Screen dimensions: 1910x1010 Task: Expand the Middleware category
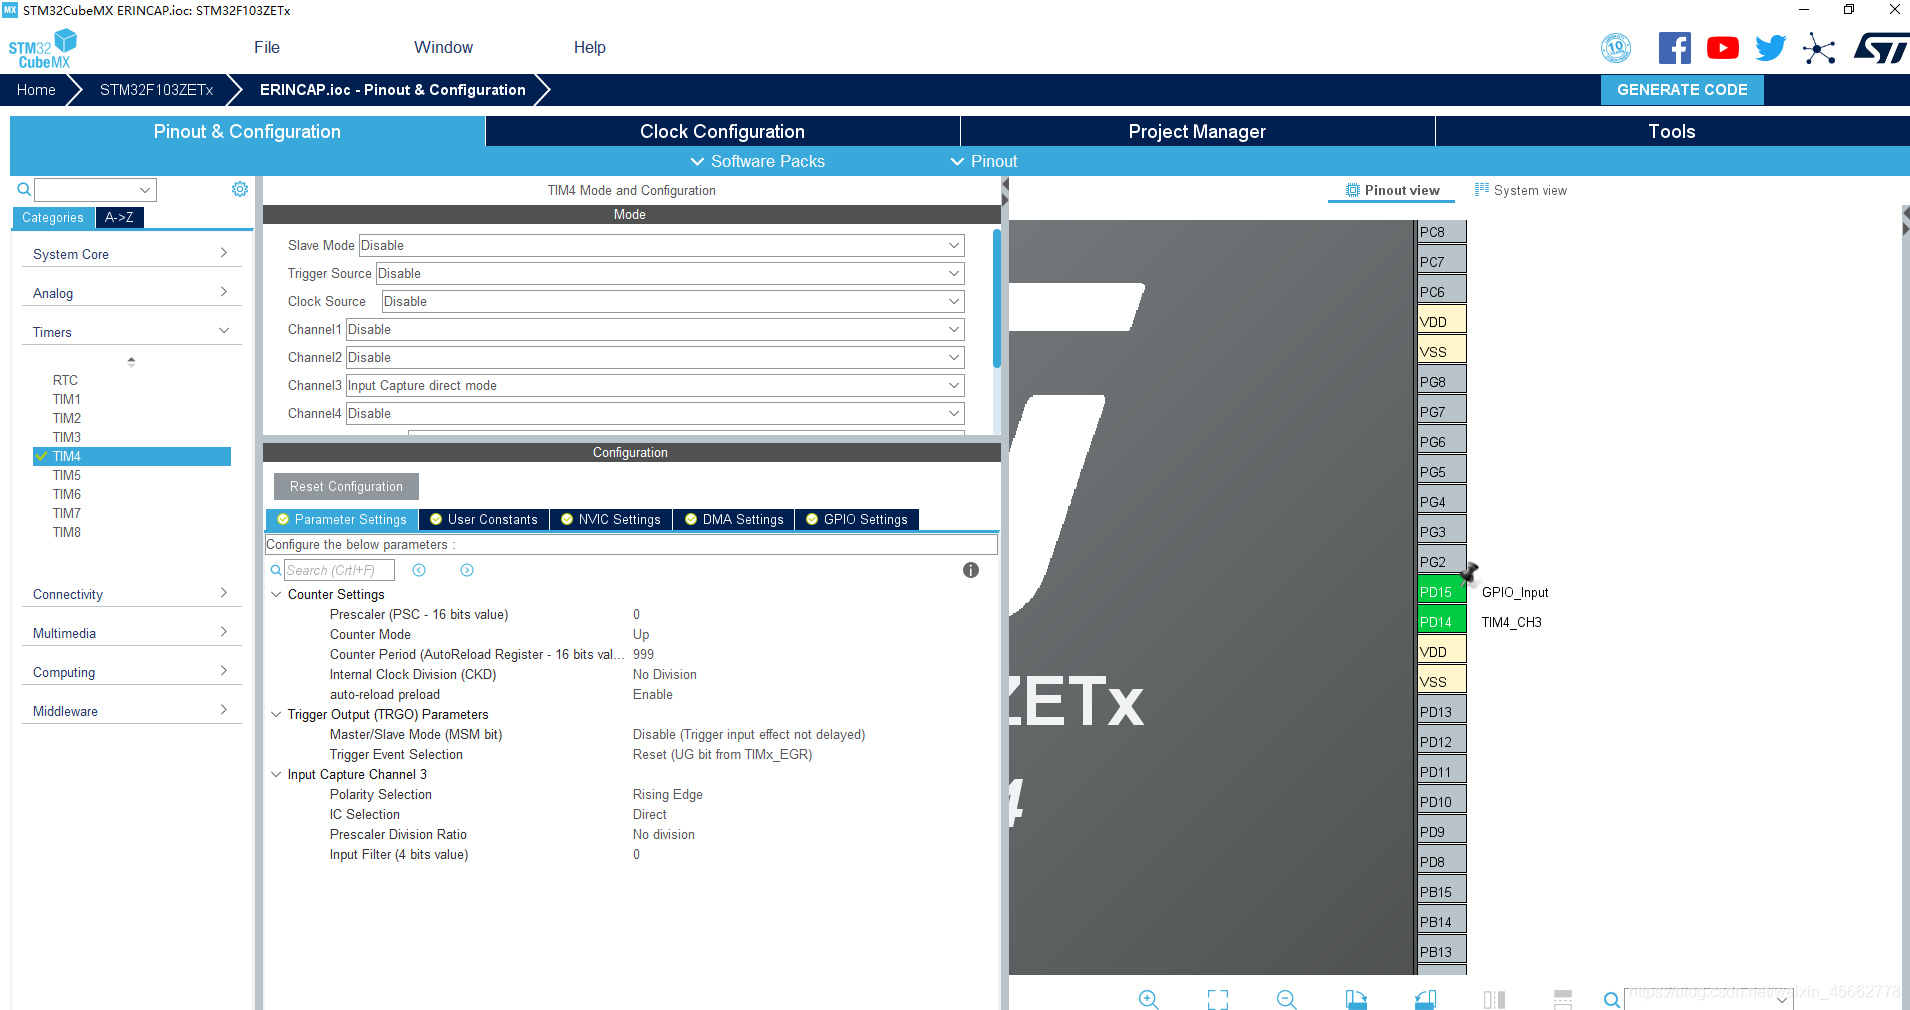(131, 711)
